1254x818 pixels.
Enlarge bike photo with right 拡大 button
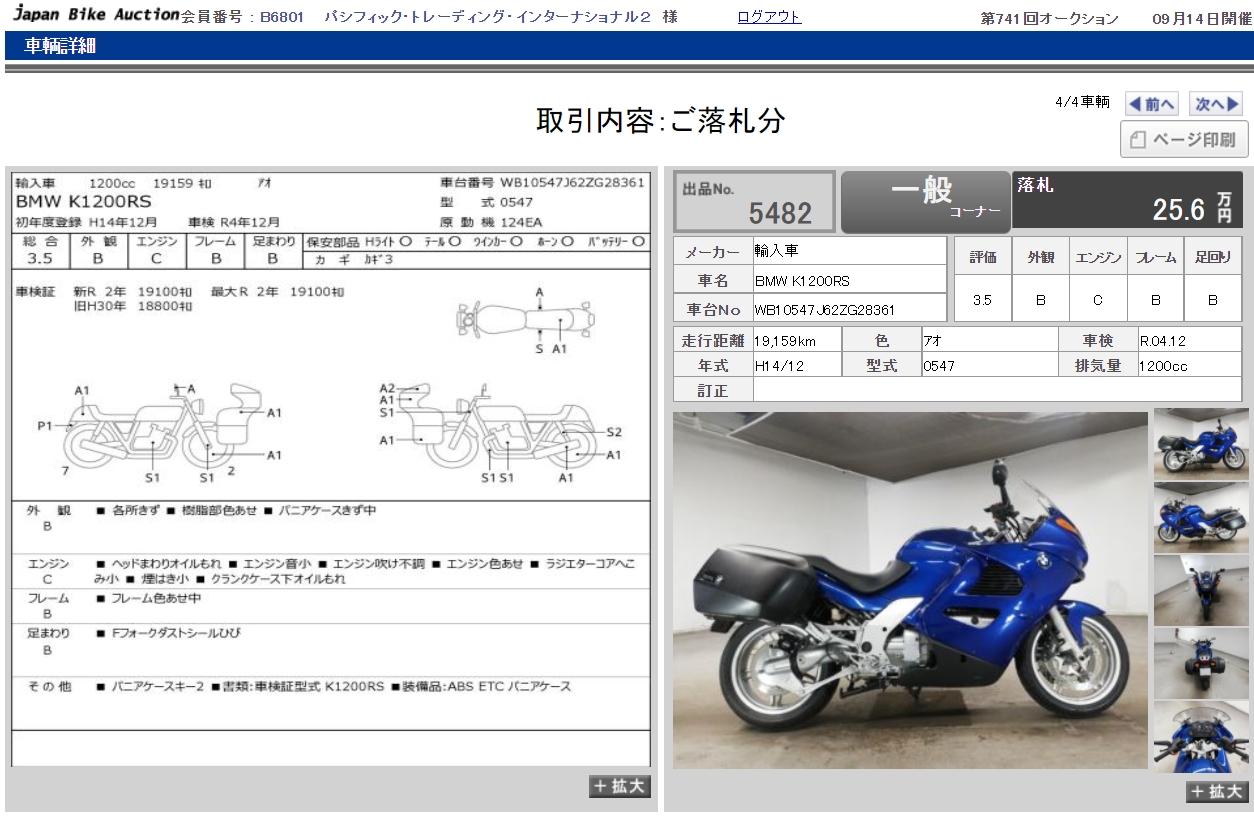pyautogui.click(x=1217, y=791)
